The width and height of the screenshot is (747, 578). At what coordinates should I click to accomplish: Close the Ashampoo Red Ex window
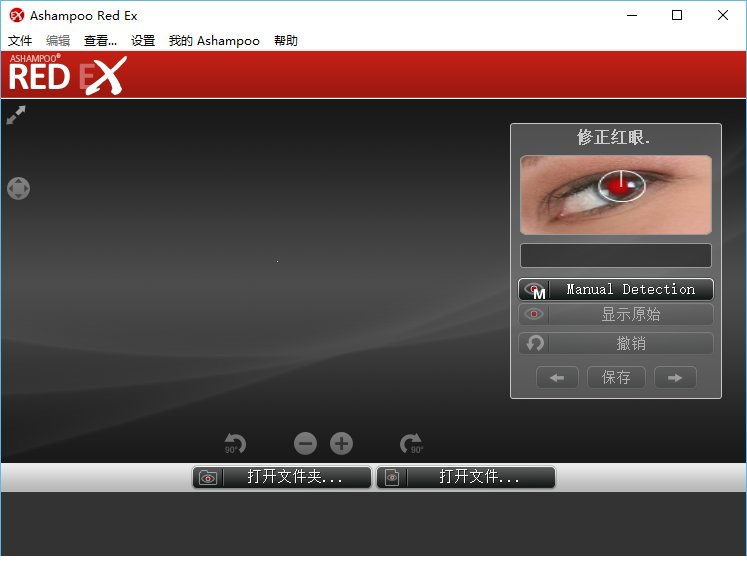tap(723, 15)
